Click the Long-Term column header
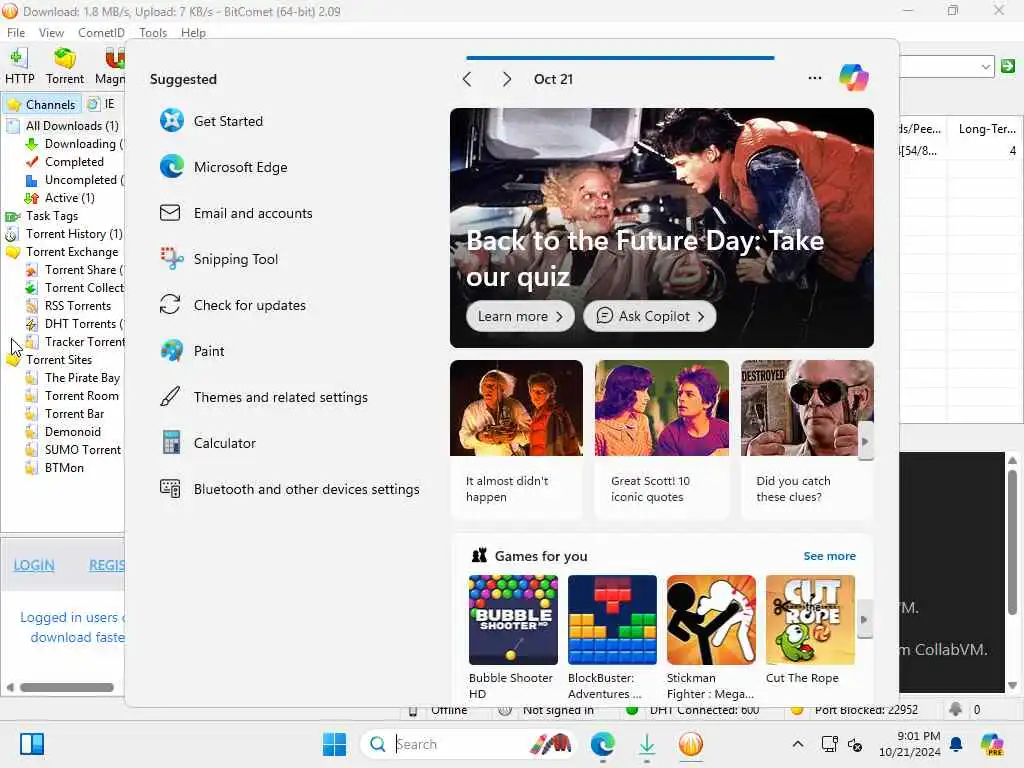The height and width of the screenshot is (768, 1024). click(x=986, y=129)
